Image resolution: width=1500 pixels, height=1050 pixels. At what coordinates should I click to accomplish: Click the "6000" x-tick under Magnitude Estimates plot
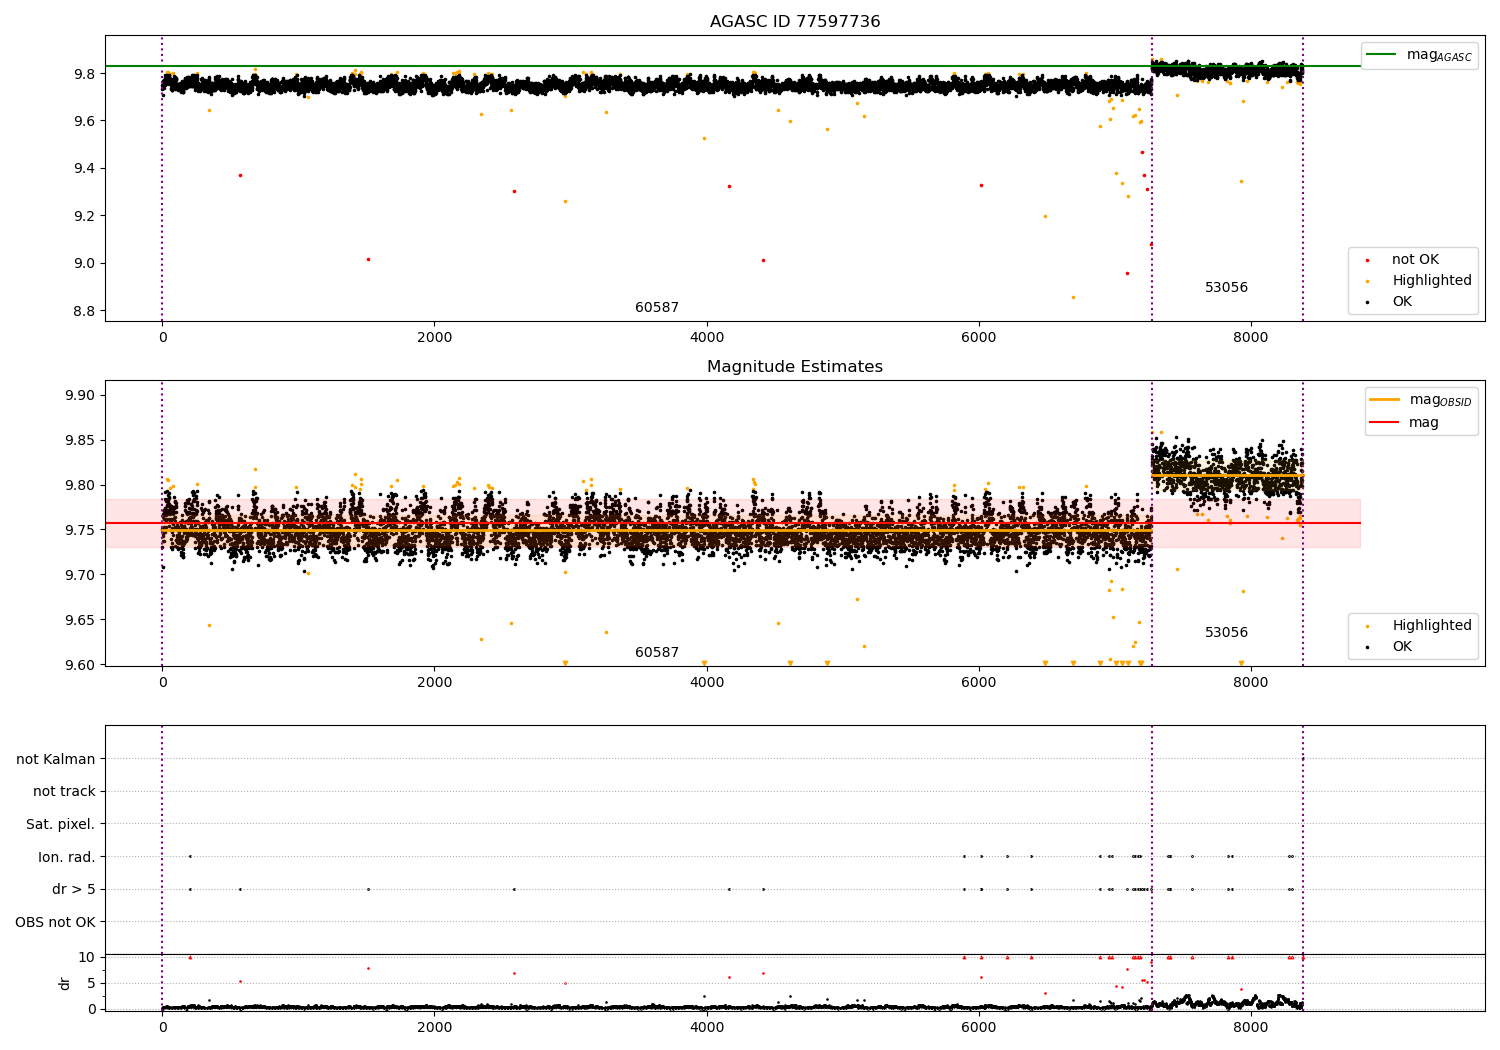pyautogui.click(x=979, y=683)
